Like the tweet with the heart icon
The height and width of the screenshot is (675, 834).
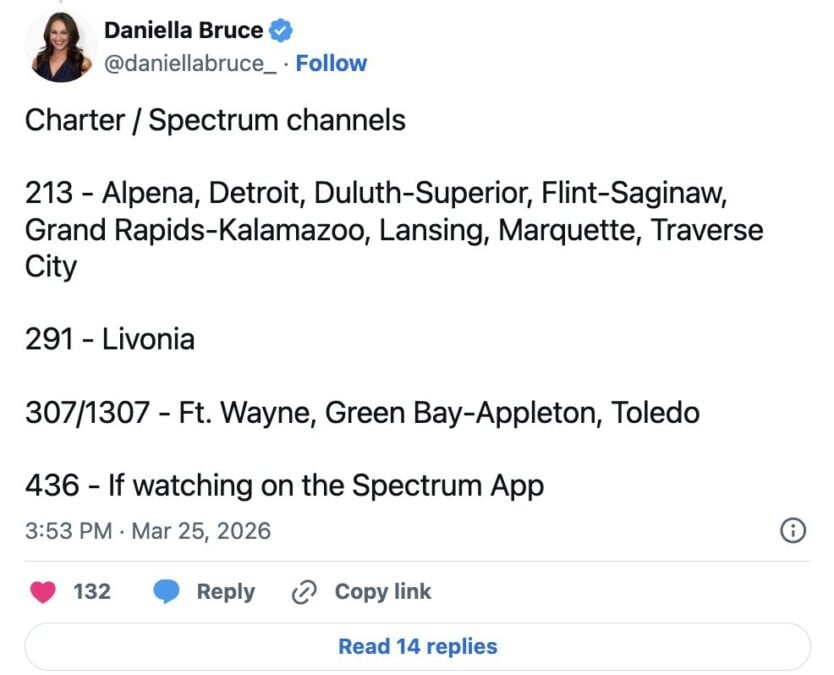click(x=43, y=592)
